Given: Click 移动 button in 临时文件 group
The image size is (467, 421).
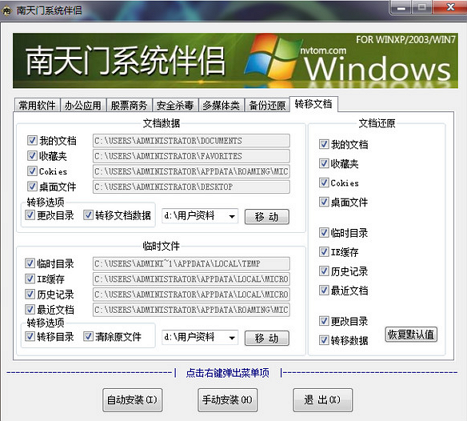Looking at the screenshot, I should [267, 338].
